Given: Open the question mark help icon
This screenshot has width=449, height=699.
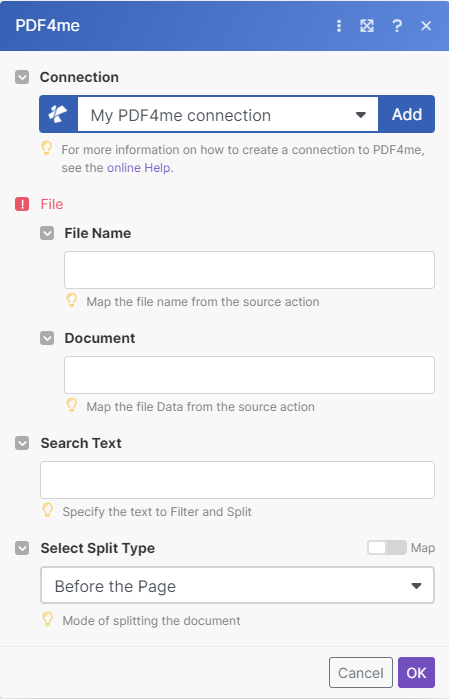Looking at the screenshot, I should 397,26.
